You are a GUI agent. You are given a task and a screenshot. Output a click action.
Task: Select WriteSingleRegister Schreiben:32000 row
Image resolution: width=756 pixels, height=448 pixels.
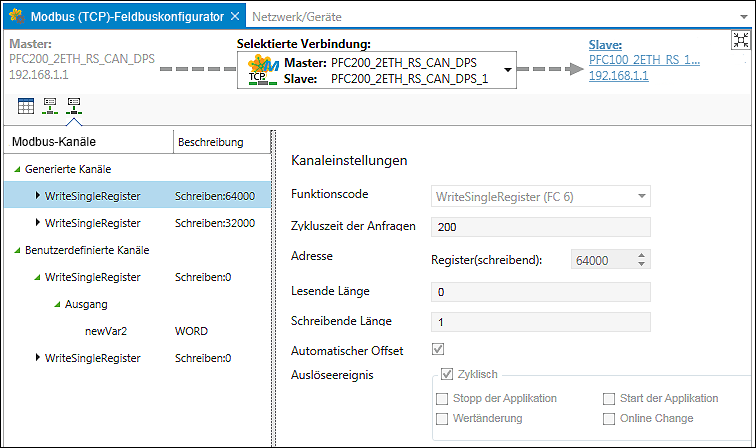(137, 223)
